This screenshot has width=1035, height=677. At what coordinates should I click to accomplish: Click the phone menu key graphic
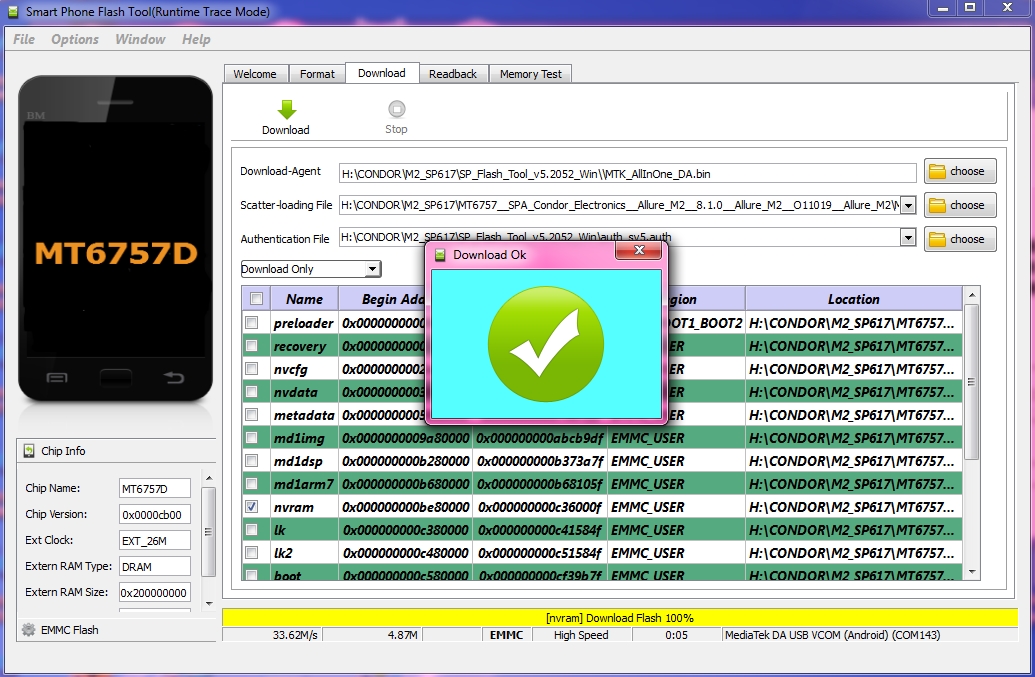58,378
